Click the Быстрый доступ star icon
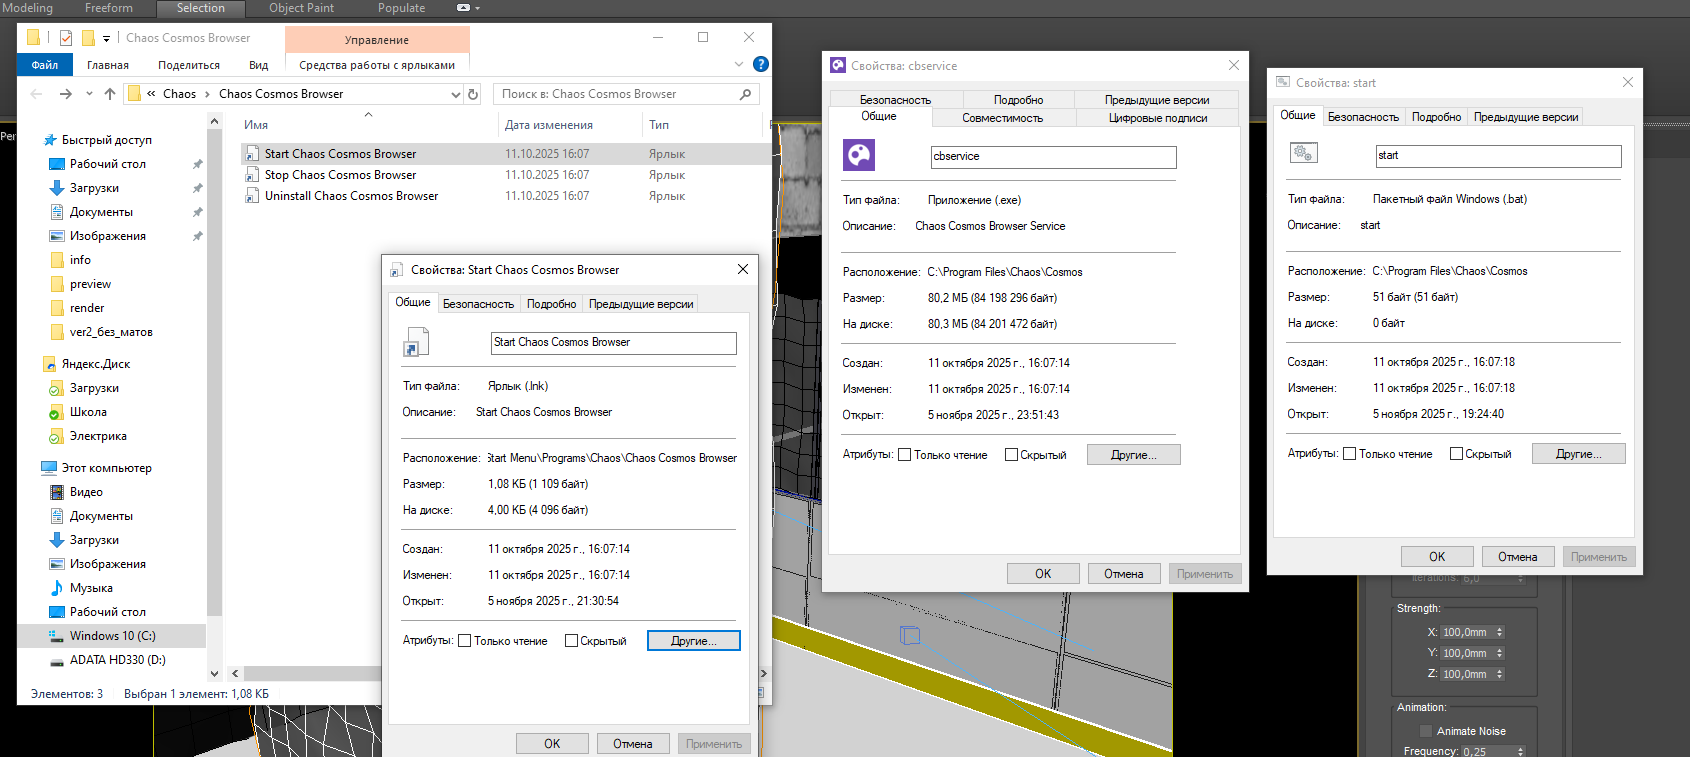This screenshot has height=757, width=1690. [50, 140]
